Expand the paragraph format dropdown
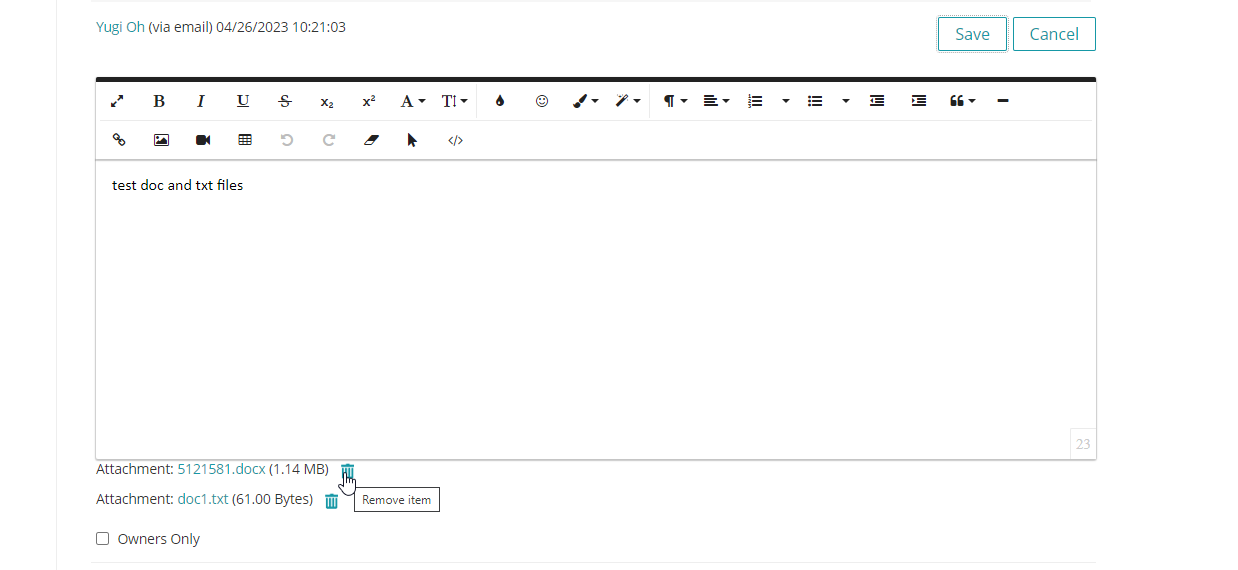This screenshot has height=570, width=1238. 675,101
